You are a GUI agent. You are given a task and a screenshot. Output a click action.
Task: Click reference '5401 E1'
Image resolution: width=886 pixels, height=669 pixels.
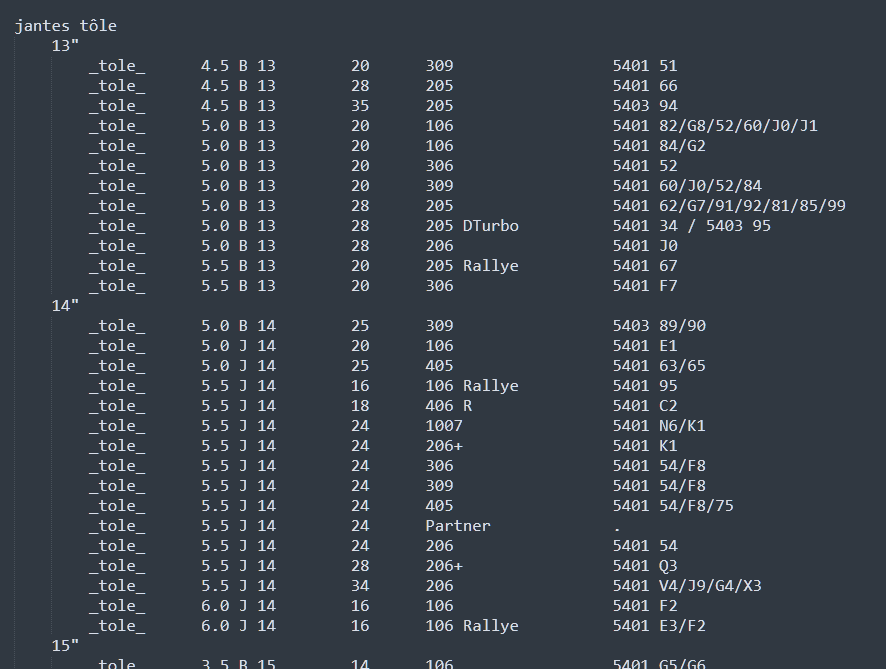[x=645, y=346]
